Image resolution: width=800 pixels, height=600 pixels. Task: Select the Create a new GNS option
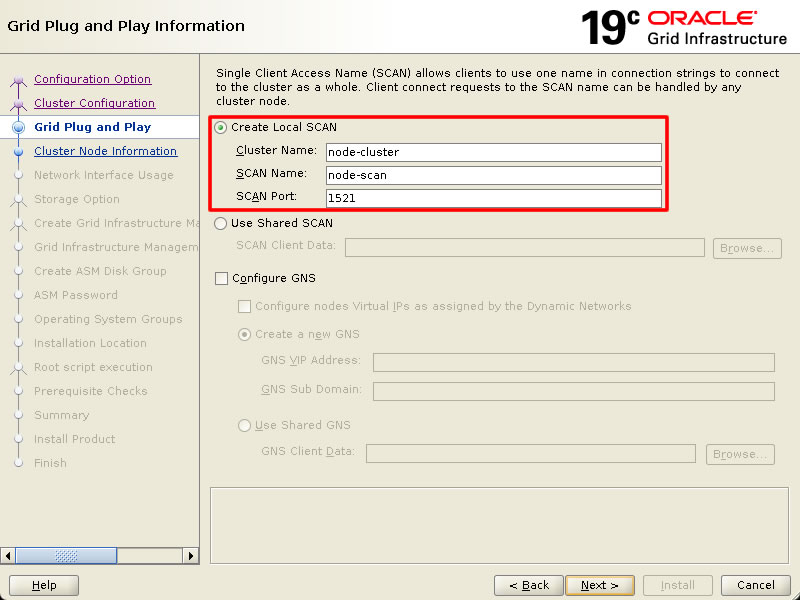point(244,335)
